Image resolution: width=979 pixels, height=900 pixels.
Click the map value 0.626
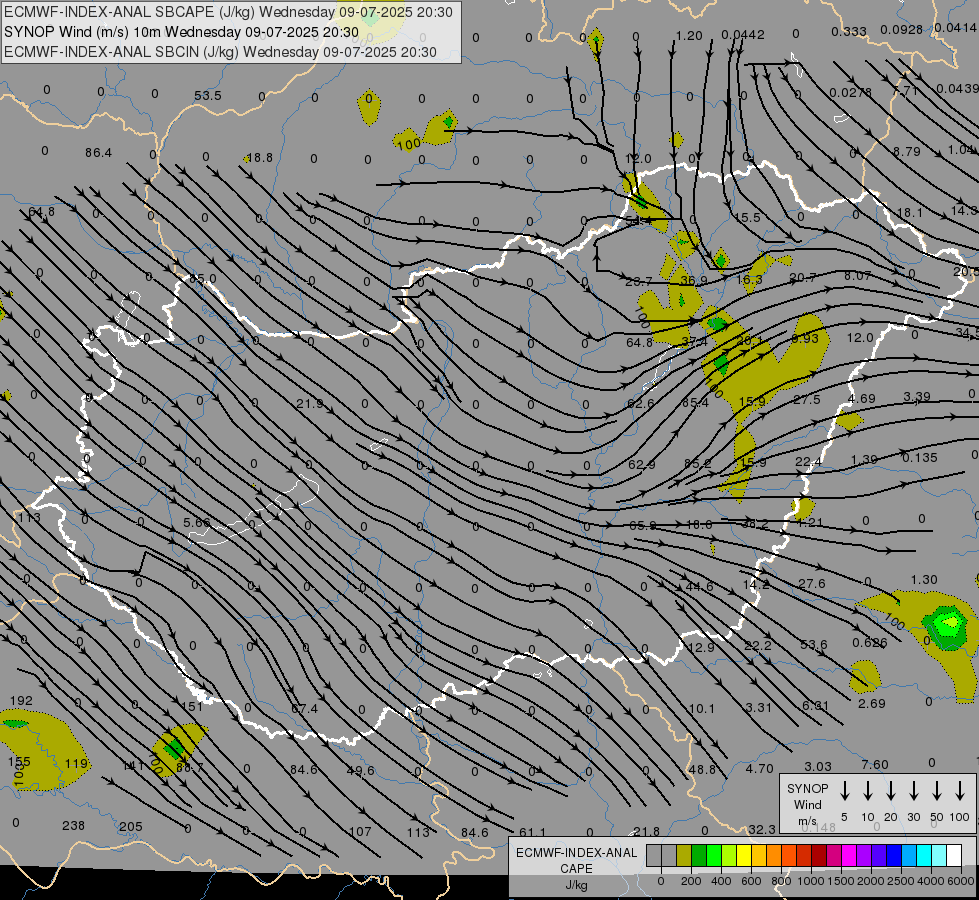coord(870,643)
